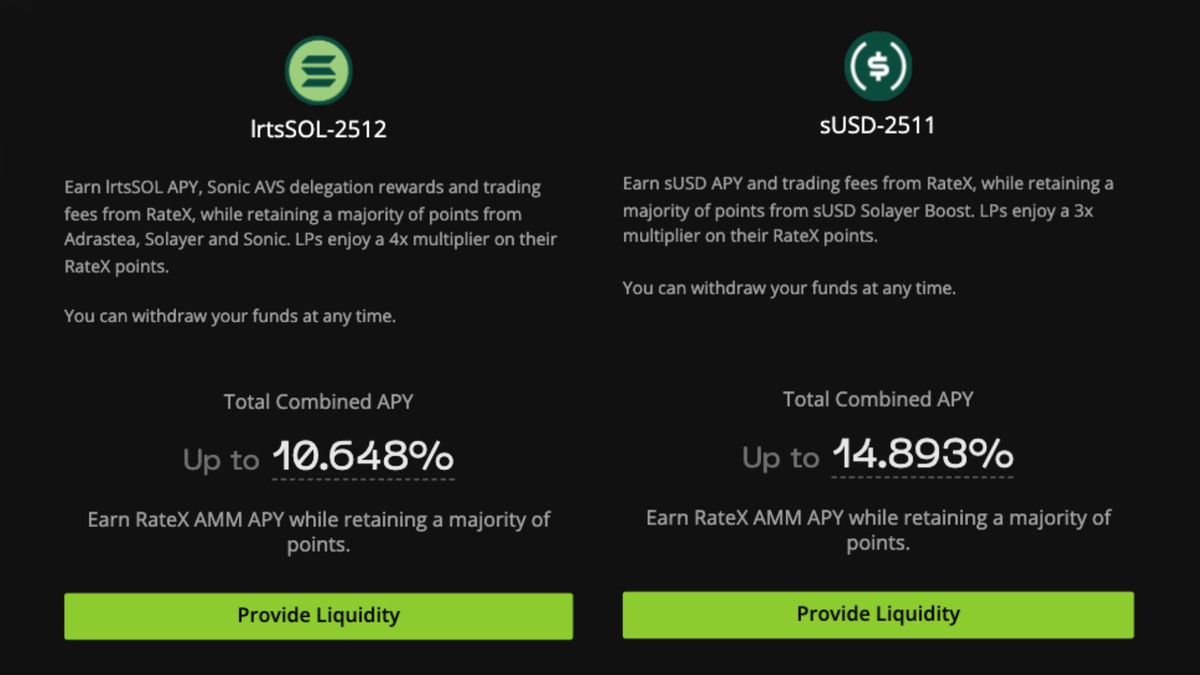Open the 10.648% APY breakdown tooltip
Viewport: 1200px width, 675px height.
363,457
